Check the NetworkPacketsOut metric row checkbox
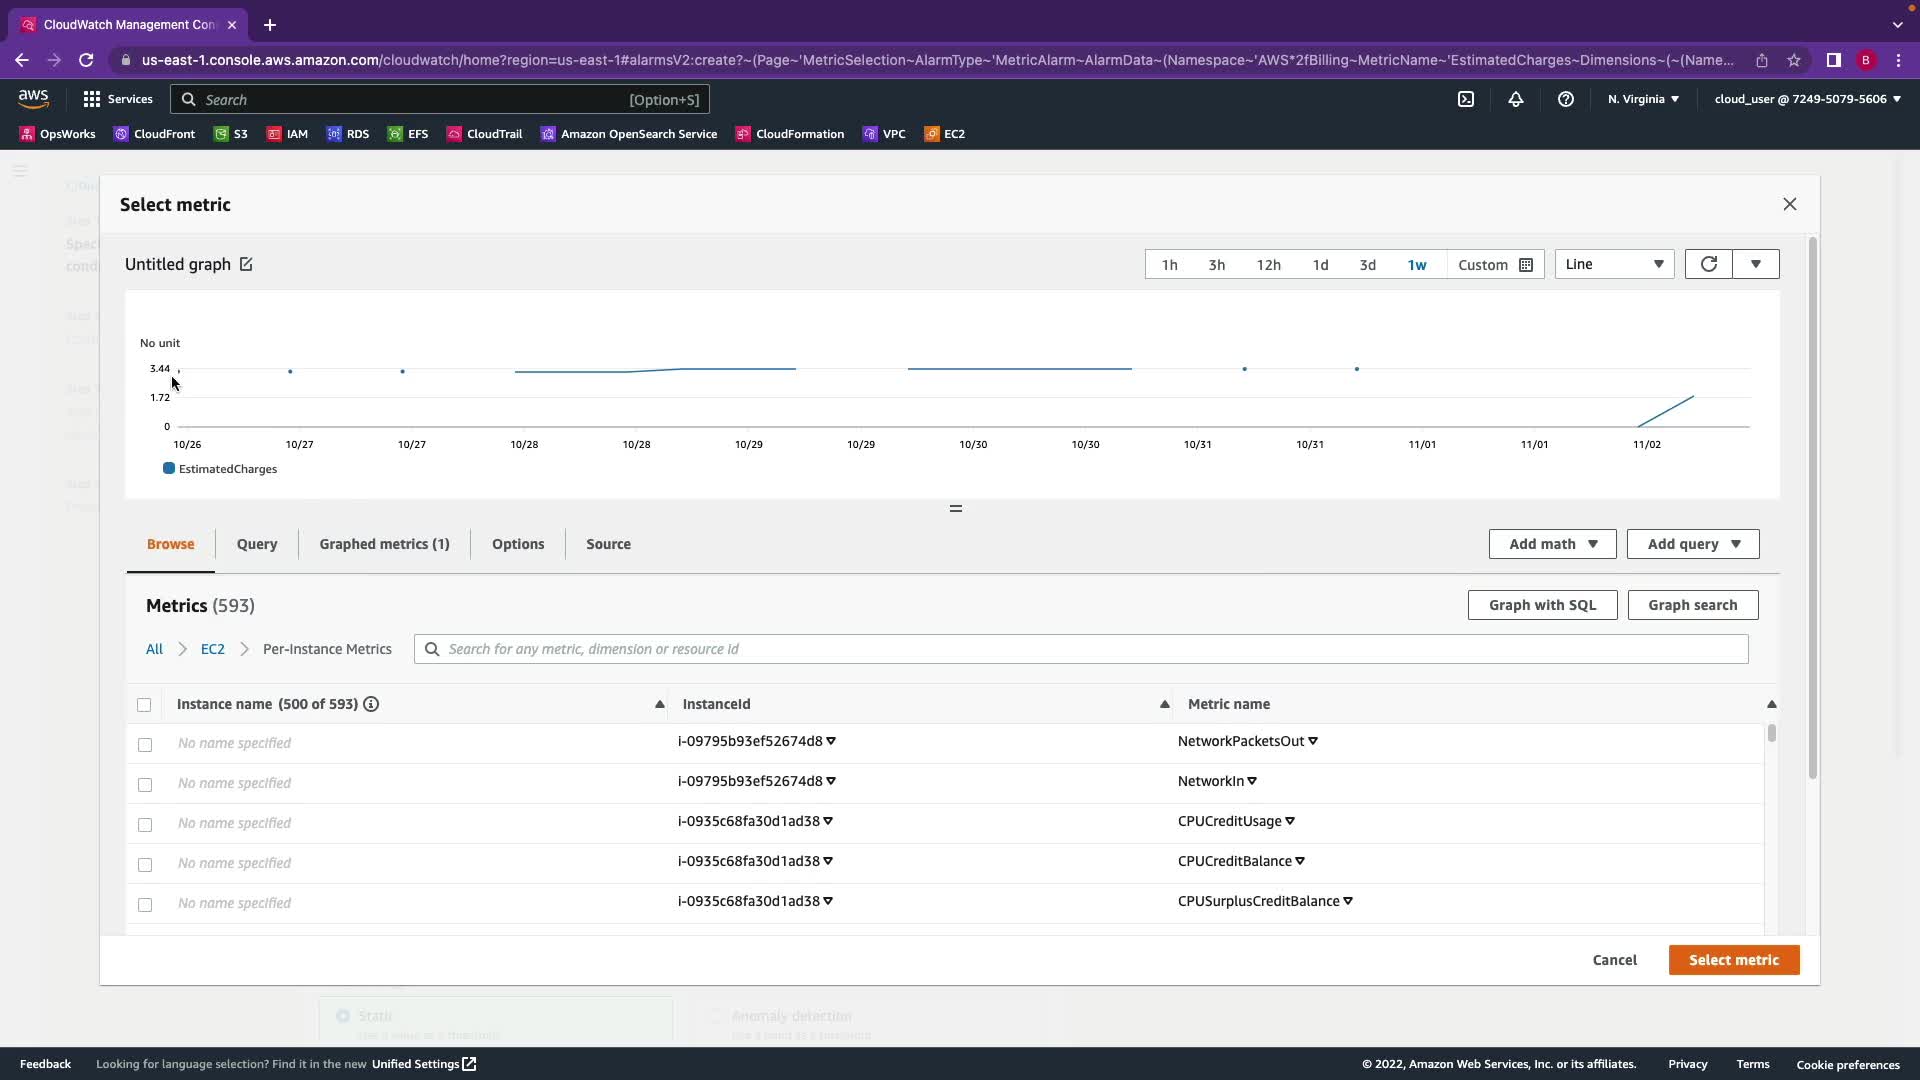Viewport: 1920px width, 1080px height. tap(145, 744)
